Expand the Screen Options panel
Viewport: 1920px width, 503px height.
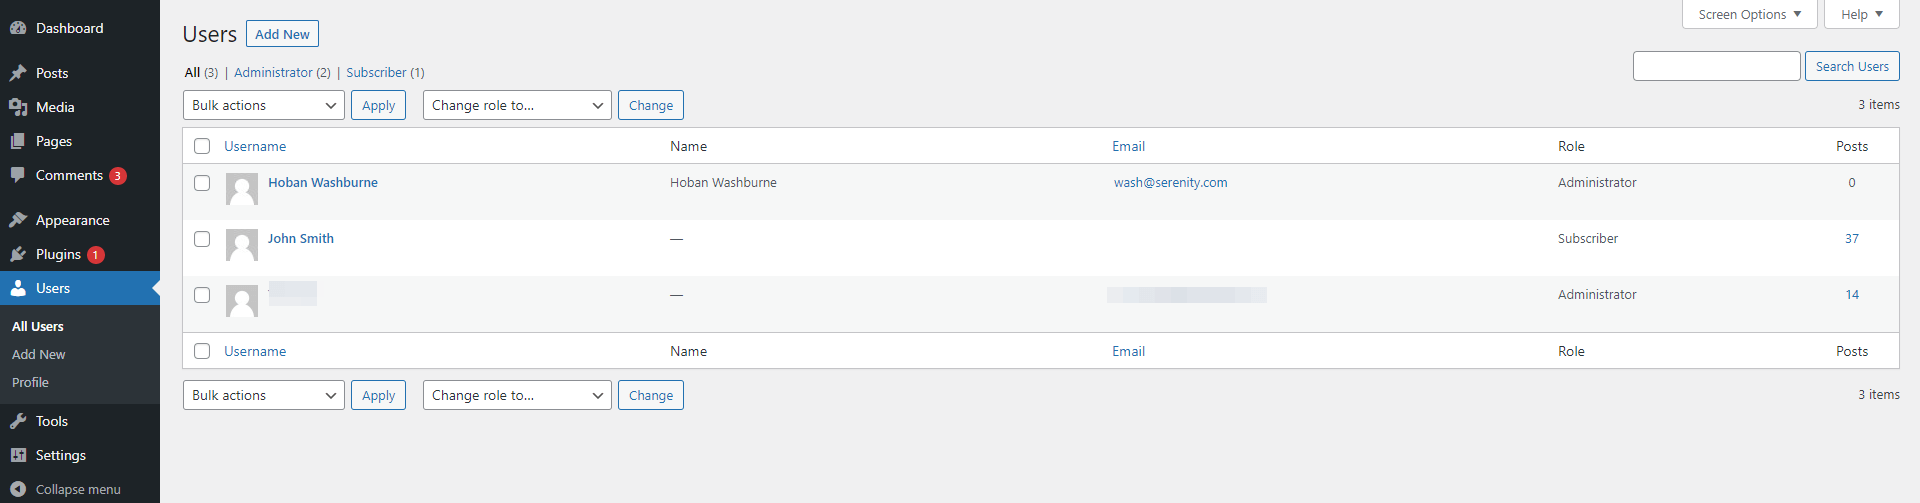click(x=1749, y=14)
